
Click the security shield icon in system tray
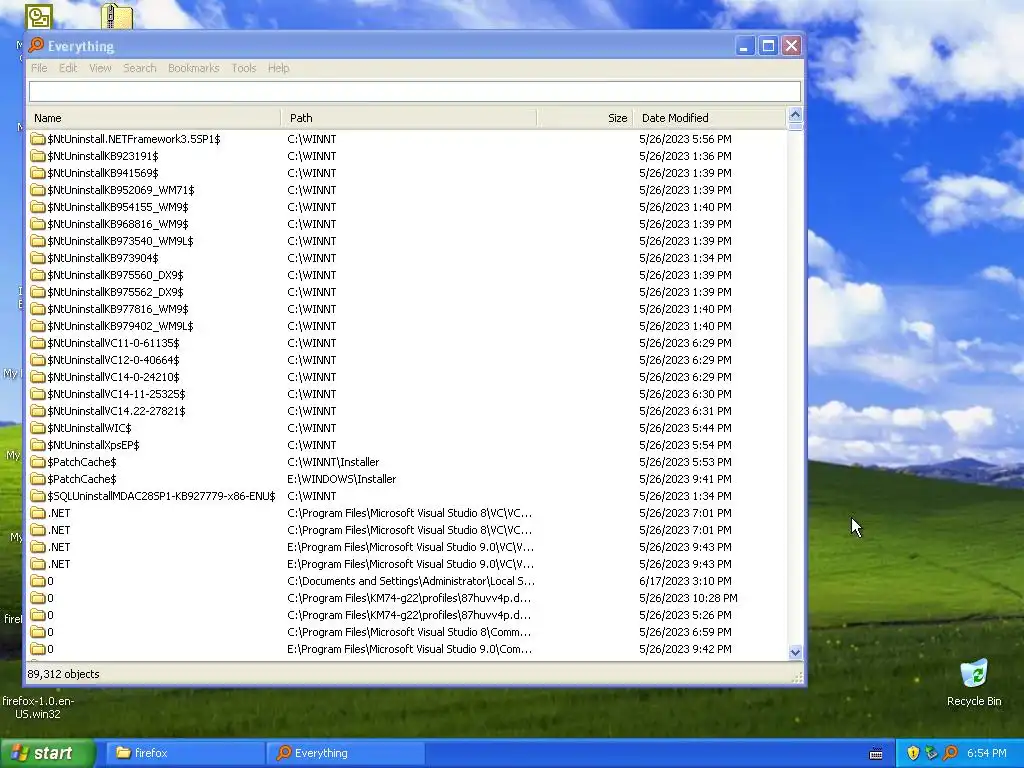click(x=913, y=753)
